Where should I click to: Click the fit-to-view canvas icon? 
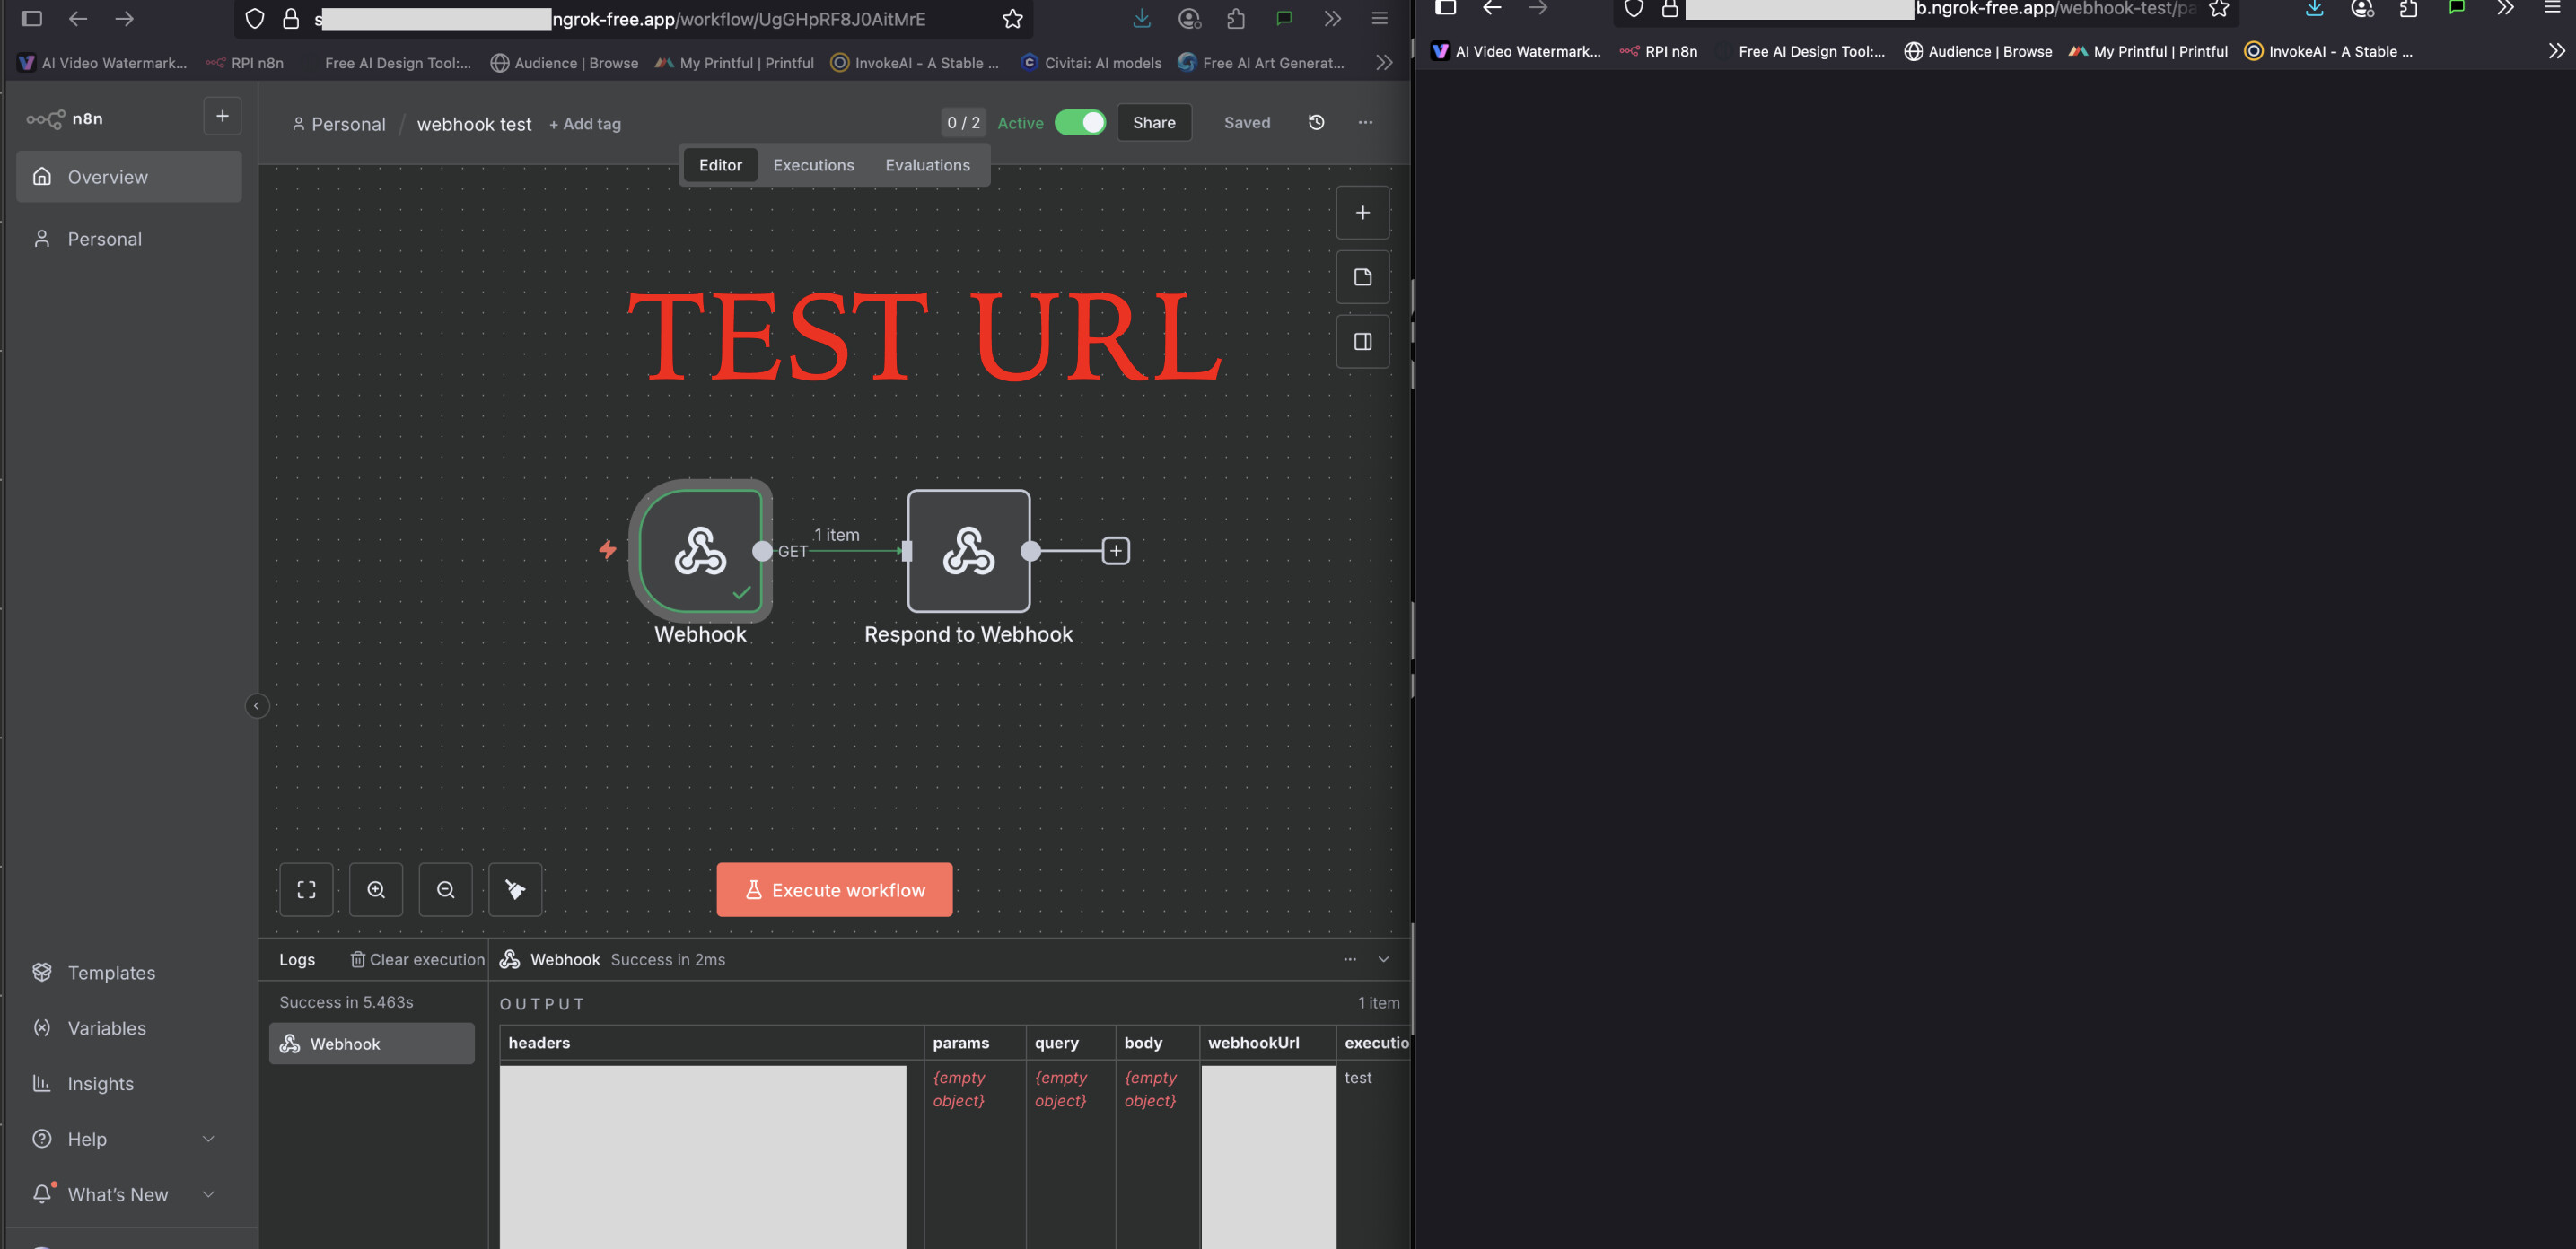tap(306, 889)
